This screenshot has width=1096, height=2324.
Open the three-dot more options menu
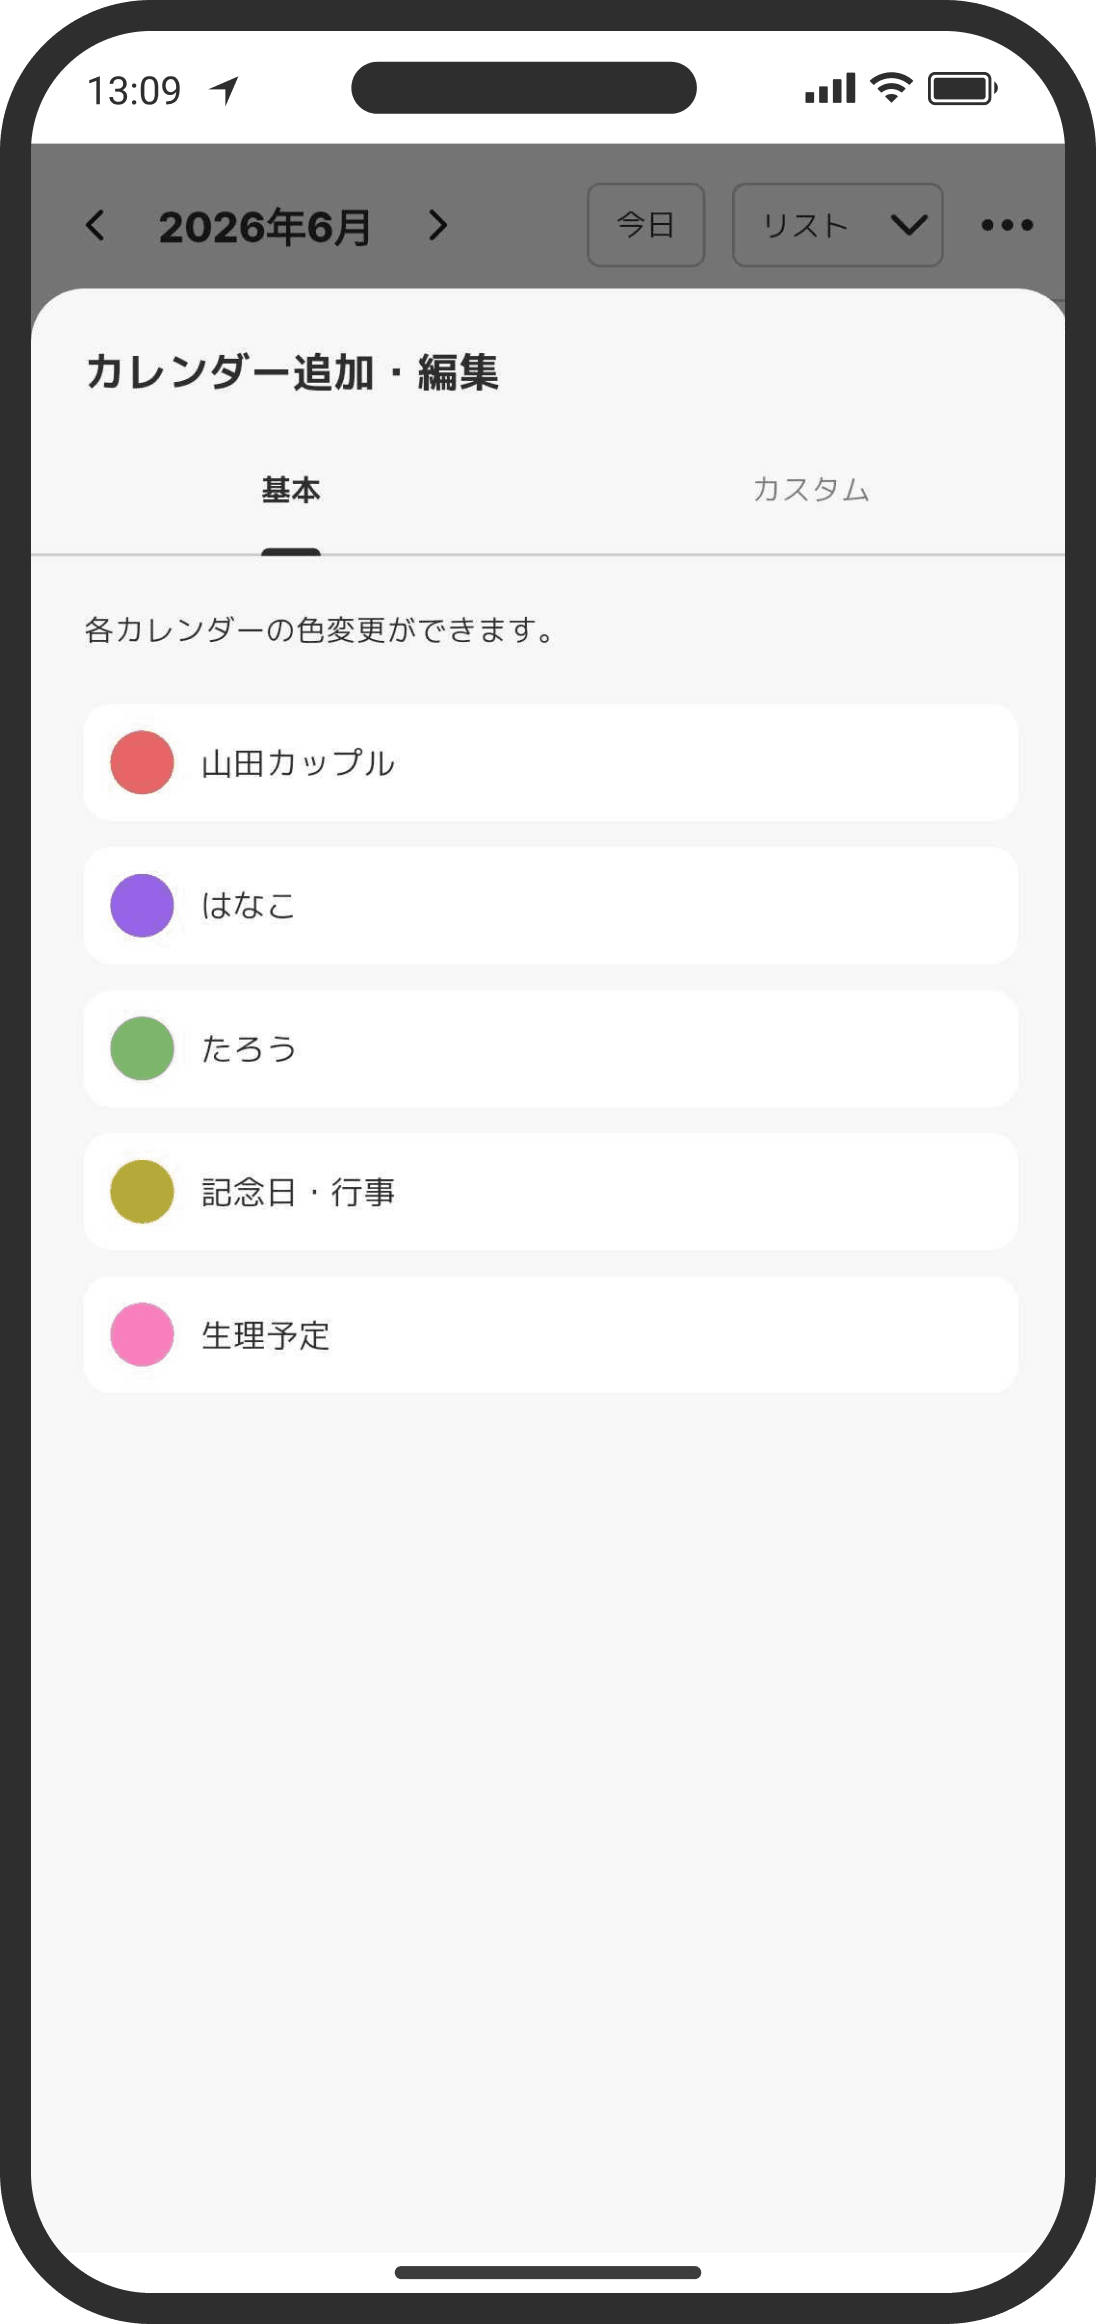(x=1007, y=225)
